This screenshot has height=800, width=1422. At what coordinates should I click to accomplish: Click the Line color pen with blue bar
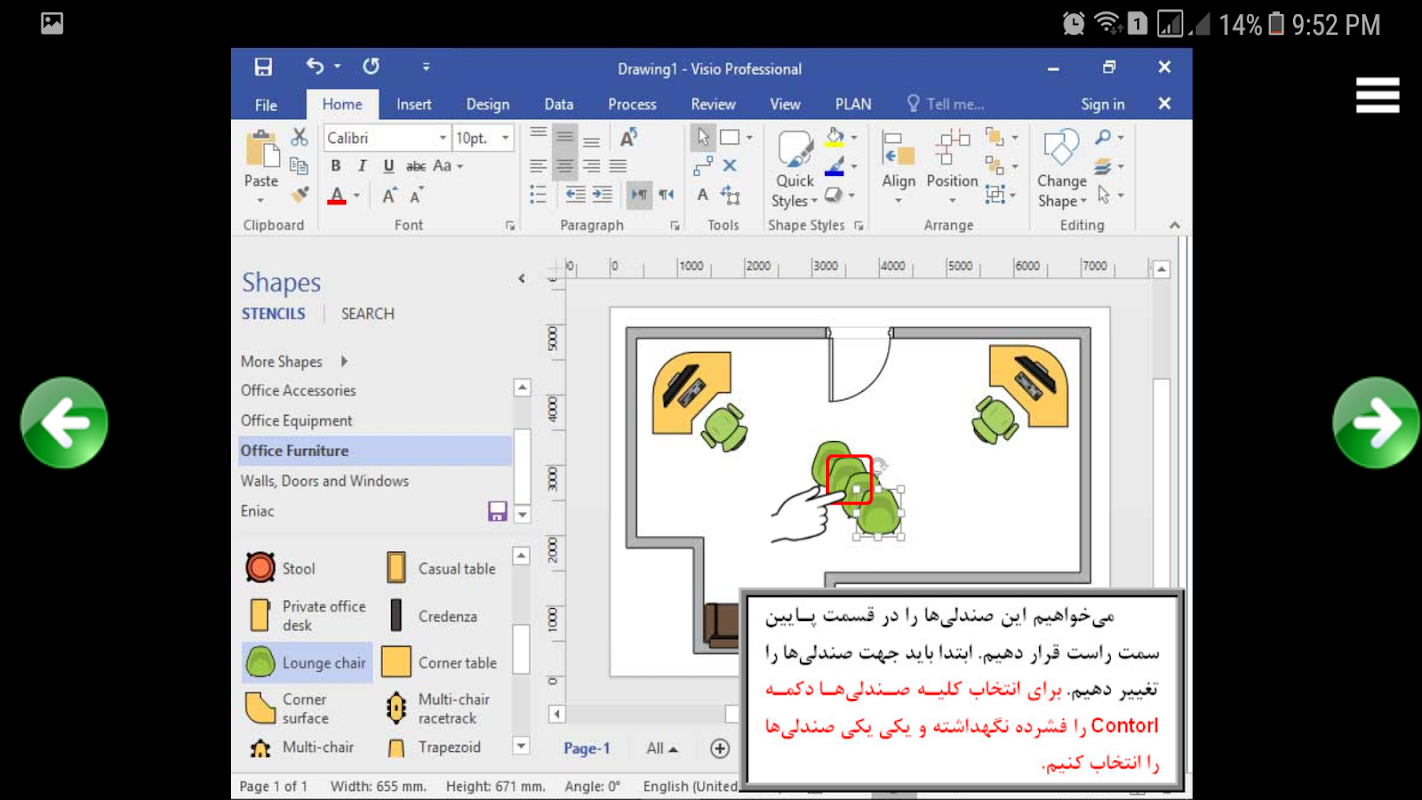pyautogui.click(x=835, y=166)
